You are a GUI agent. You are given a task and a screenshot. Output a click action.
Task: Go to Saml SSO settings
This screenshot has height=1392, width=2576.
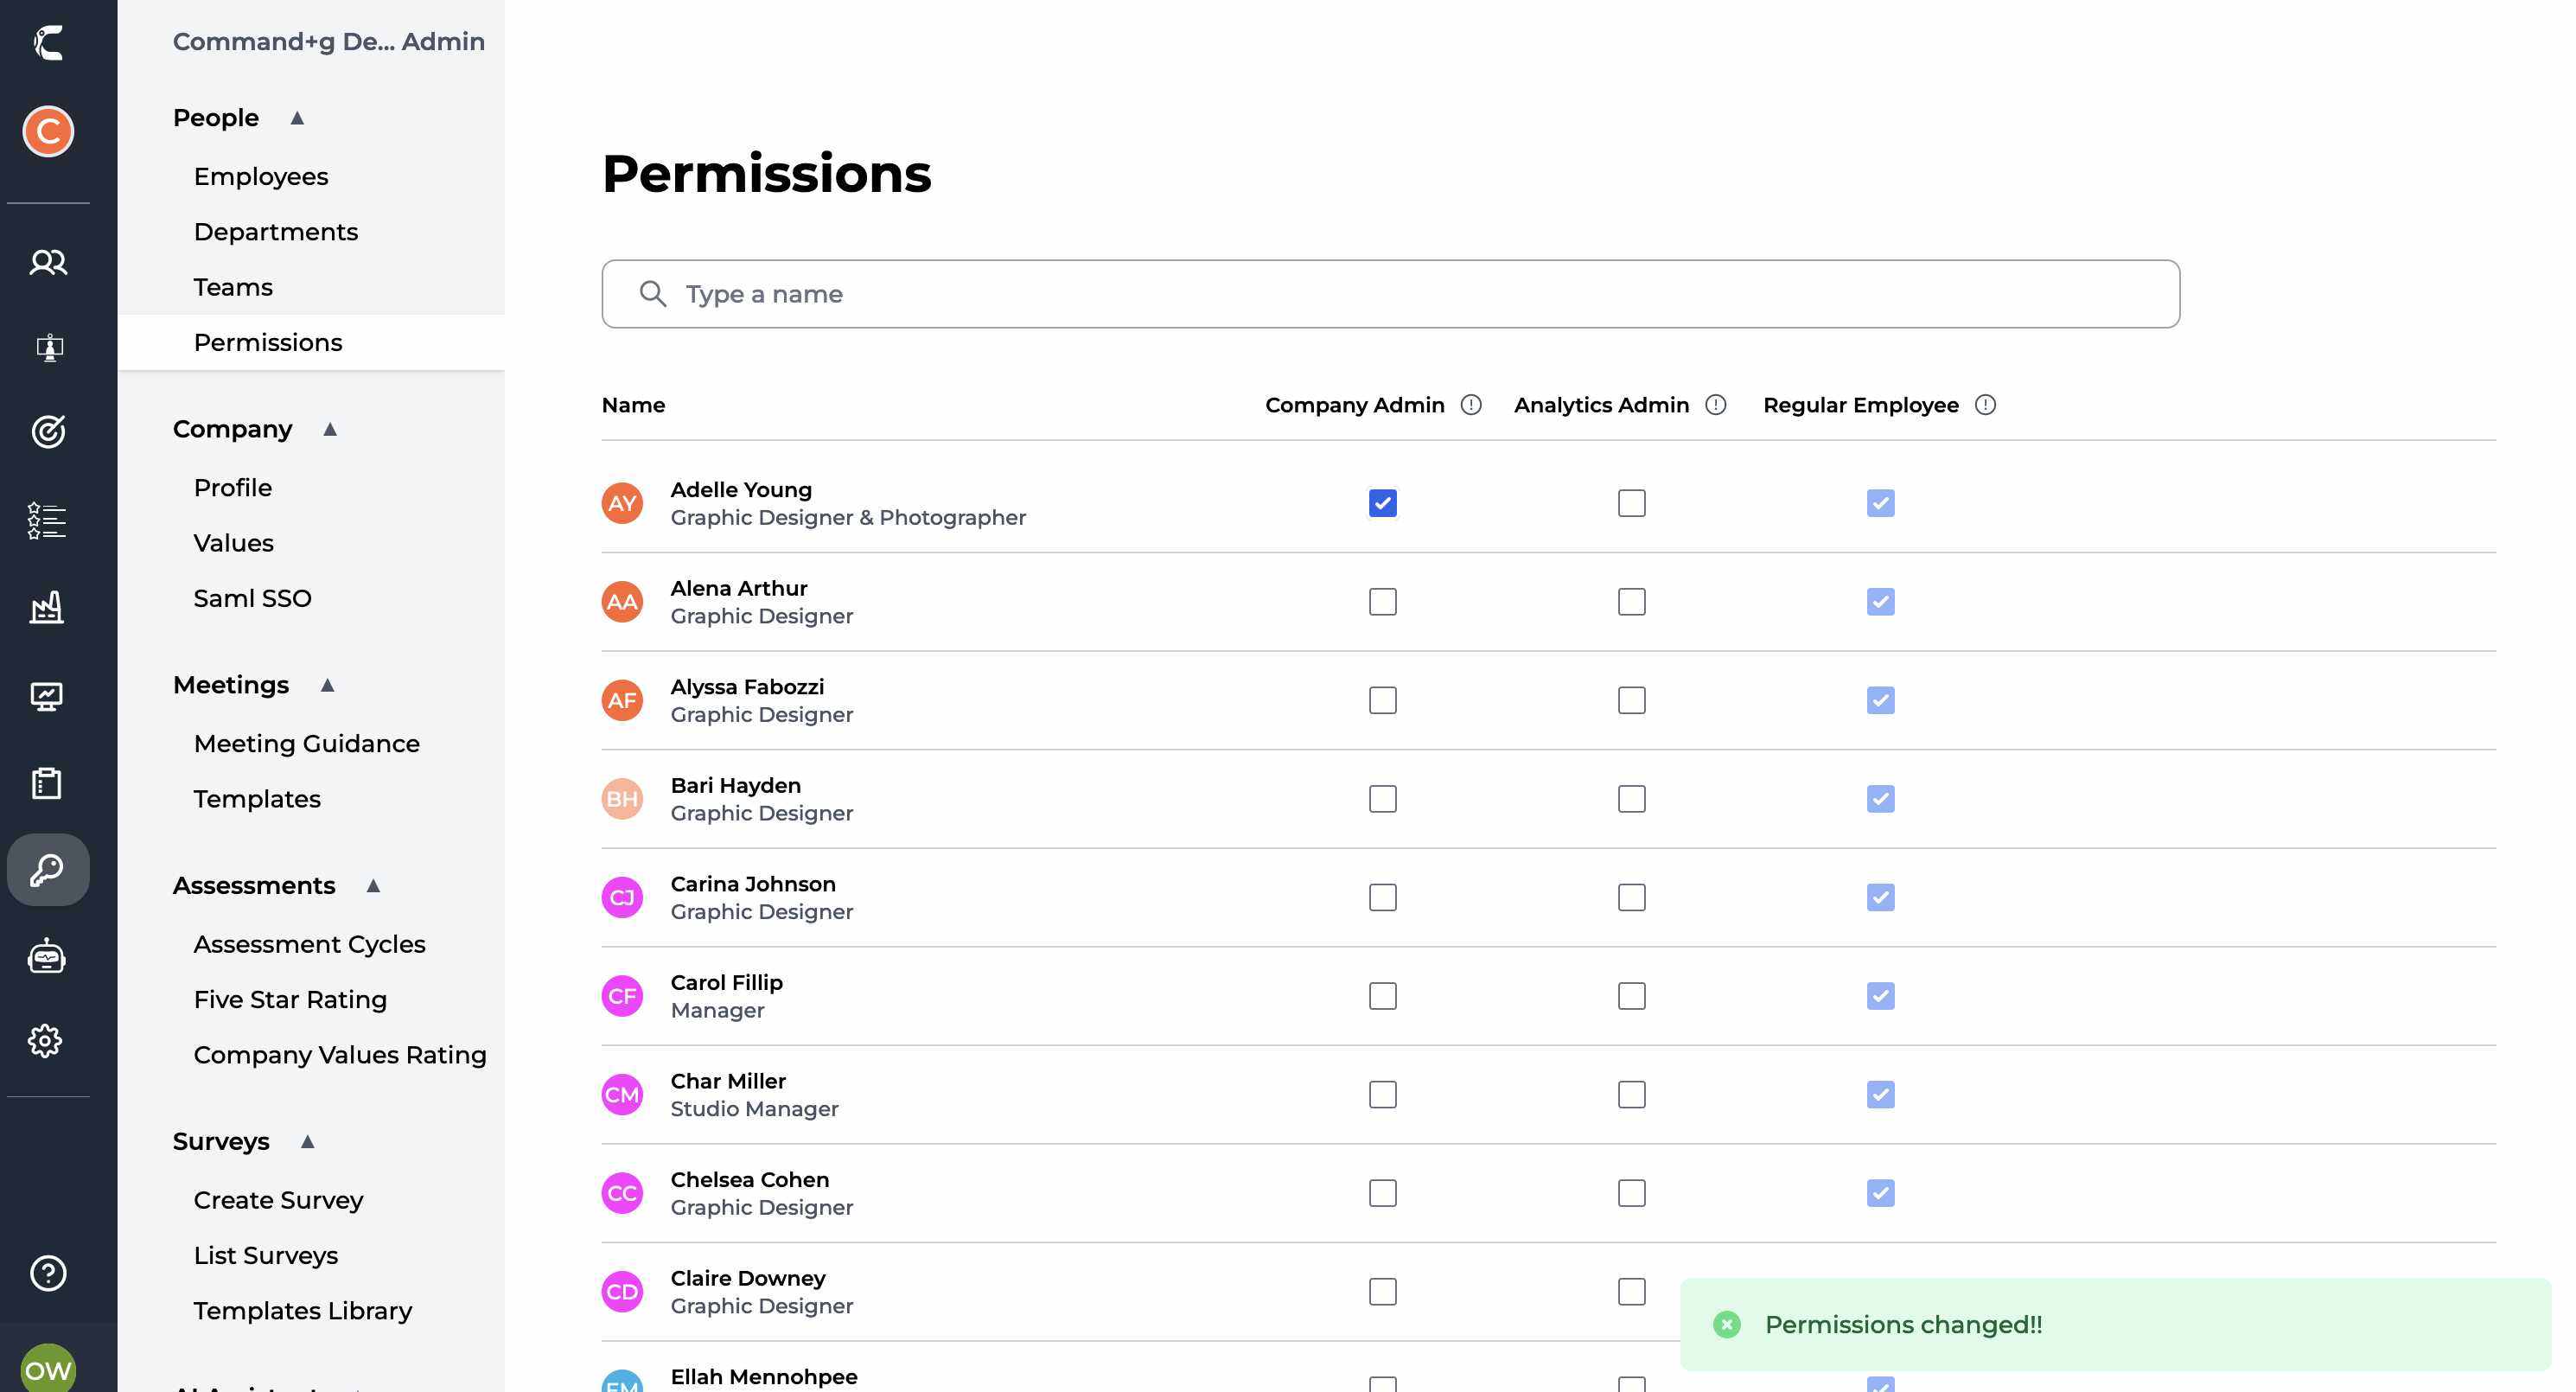pos(252,598)
